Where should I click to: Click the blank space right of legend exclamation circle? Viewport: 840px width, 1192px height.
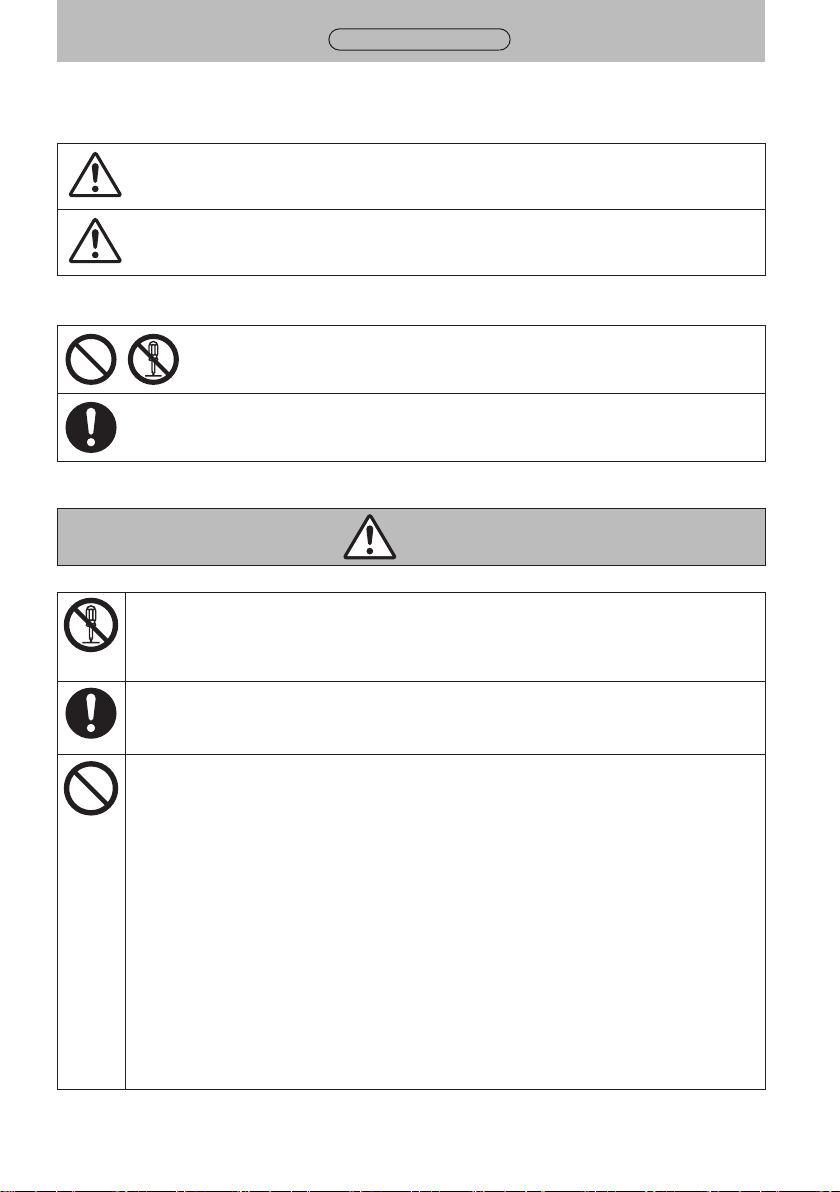(442, 427)
